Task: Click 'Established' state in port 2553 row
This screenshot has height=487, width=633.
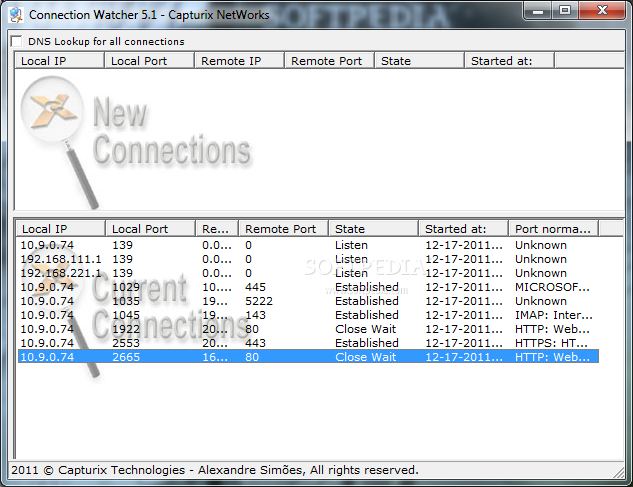Action: coord(367,343)
